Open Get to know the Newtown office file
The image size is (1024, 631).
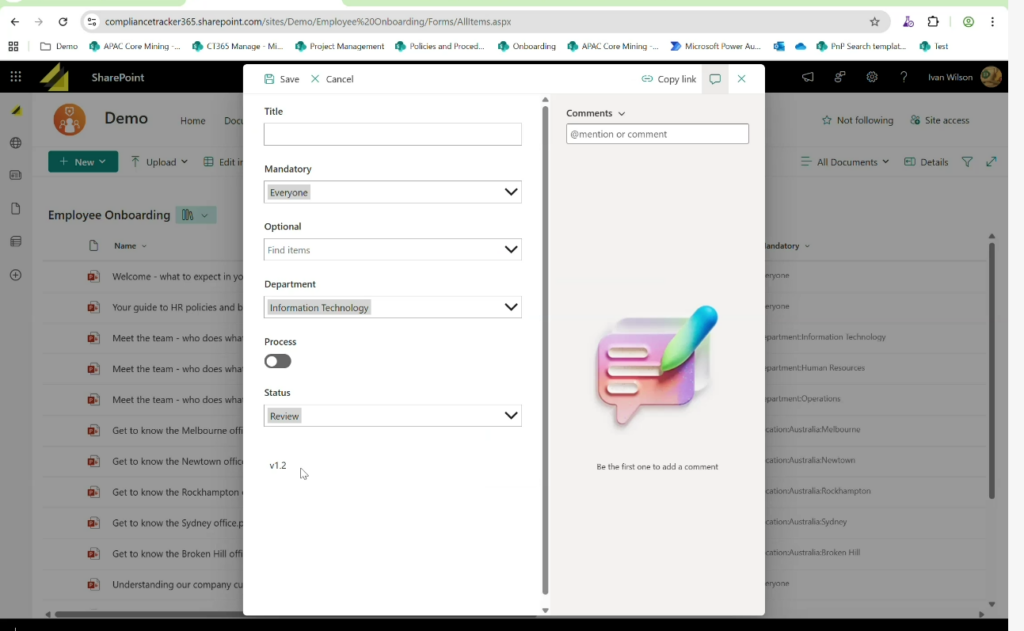click(177, 461)
